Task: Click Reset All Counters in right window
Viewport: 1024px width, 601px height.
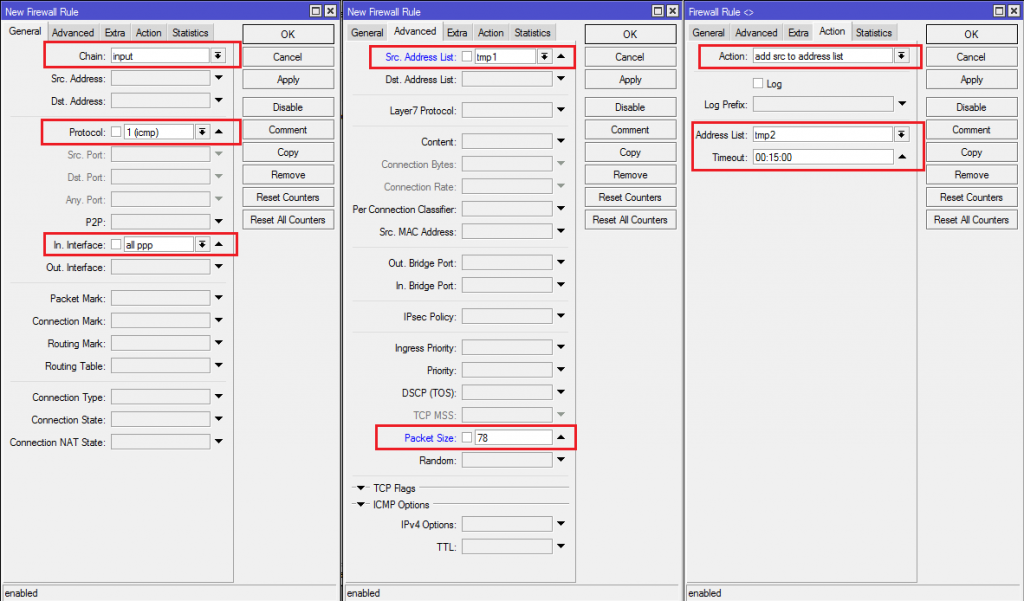Action: coord(971,220)
